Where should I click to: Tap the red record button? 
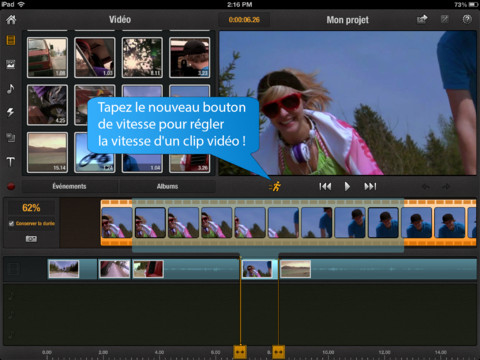click(x=11, y=186)
